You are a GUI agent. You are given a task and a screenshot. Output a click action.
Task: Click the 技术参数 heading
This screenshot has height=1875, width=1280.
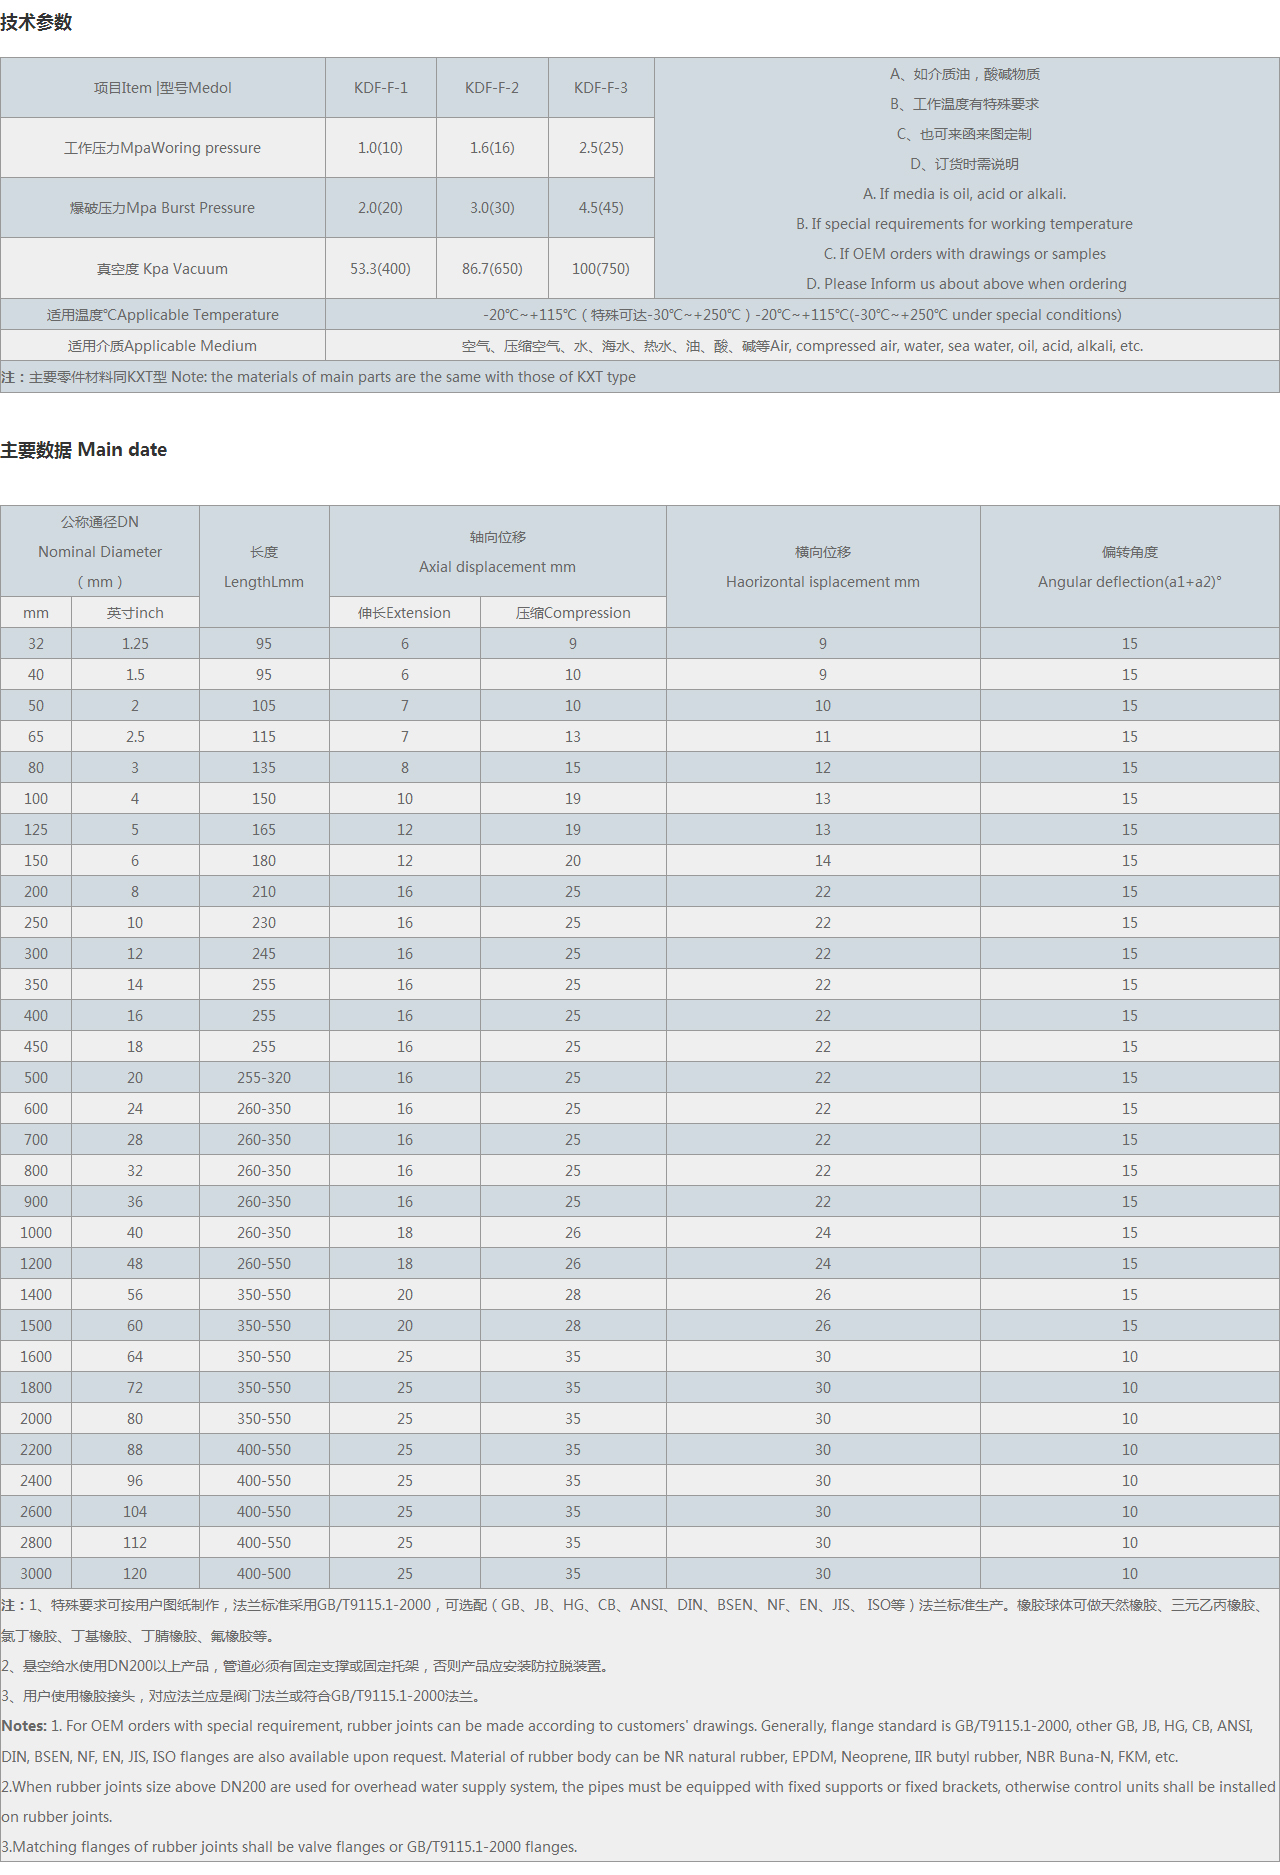point(36,22)
